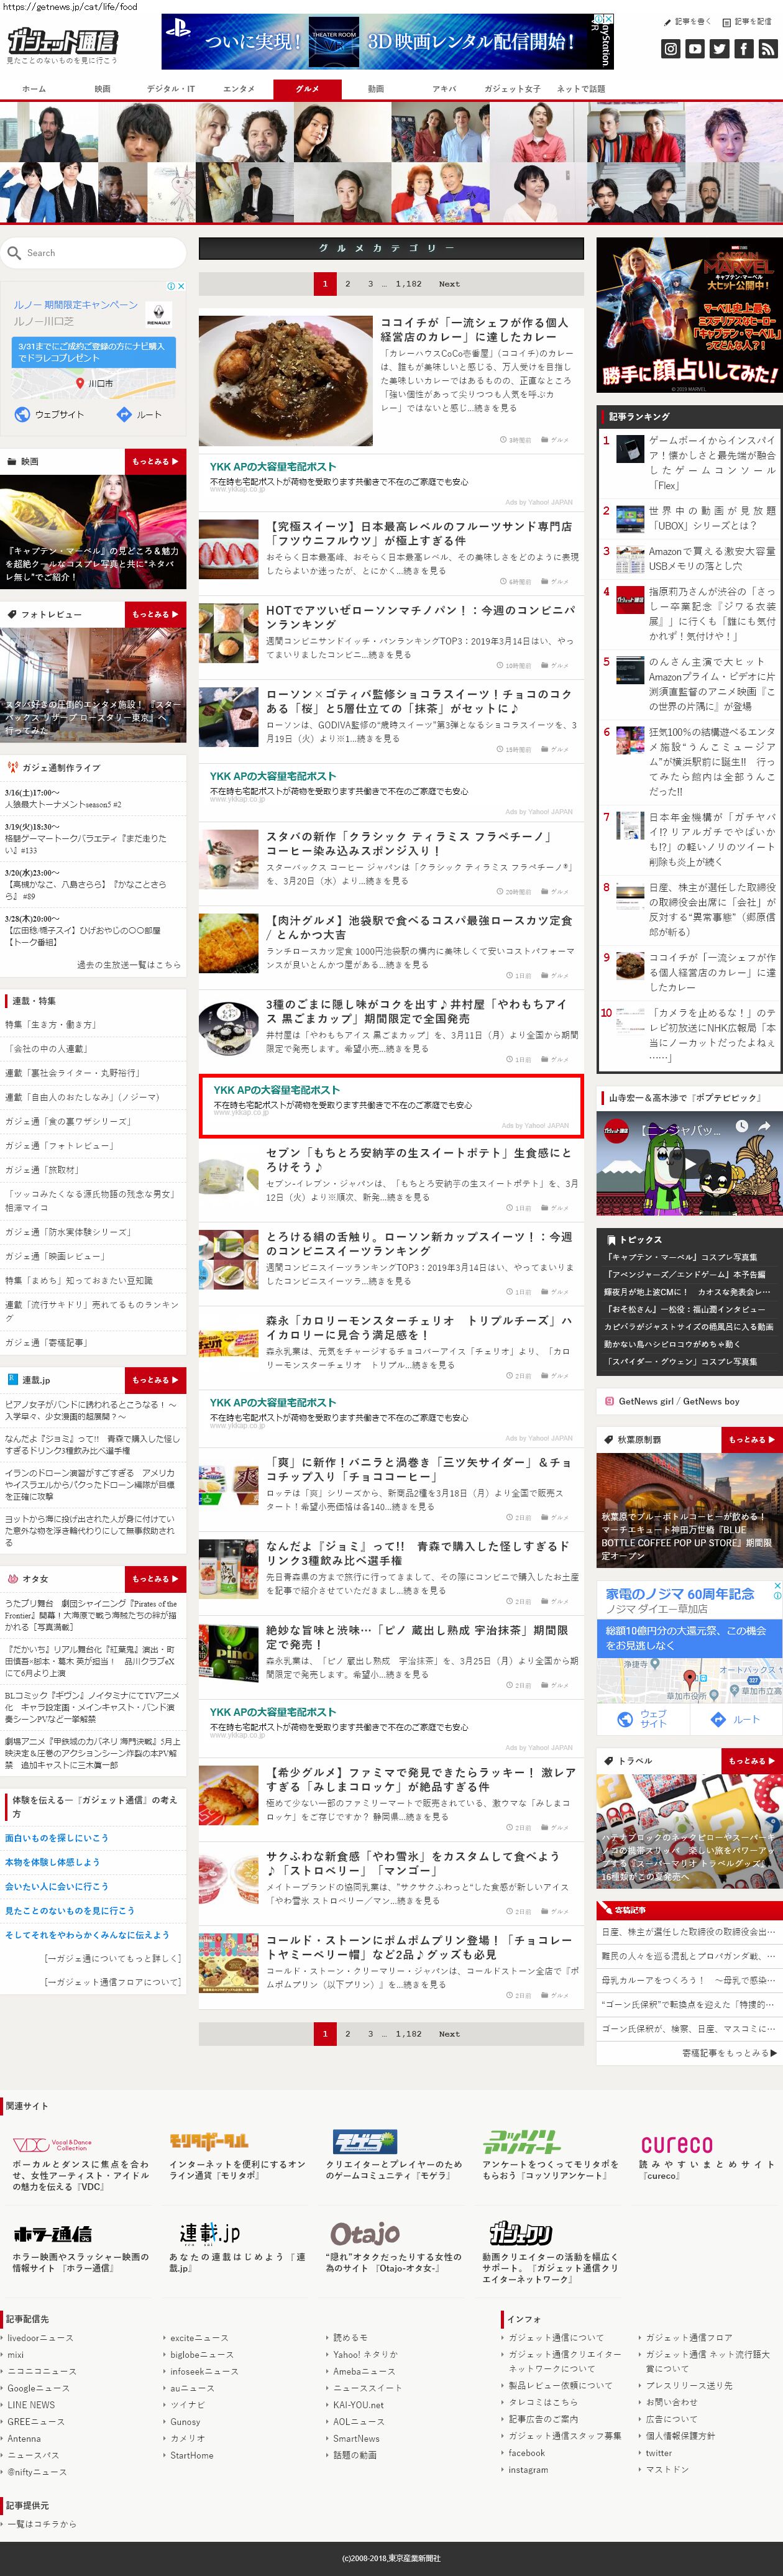
Task: Open the ホラー通信 logo
Action: (x=52, y=2235)
